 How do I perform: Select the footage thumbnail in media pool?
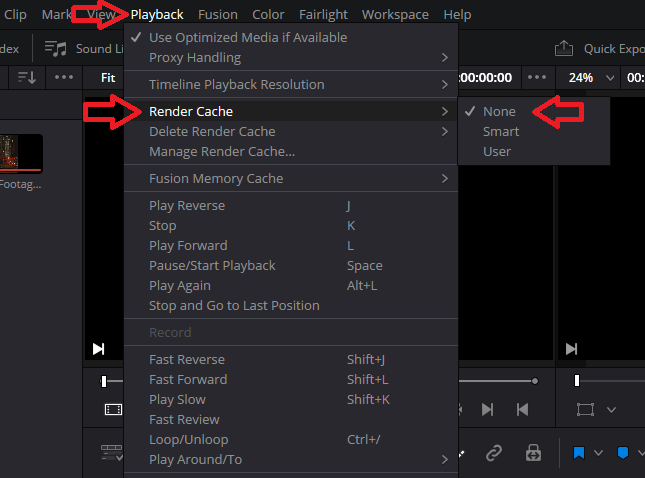(22, 155)
